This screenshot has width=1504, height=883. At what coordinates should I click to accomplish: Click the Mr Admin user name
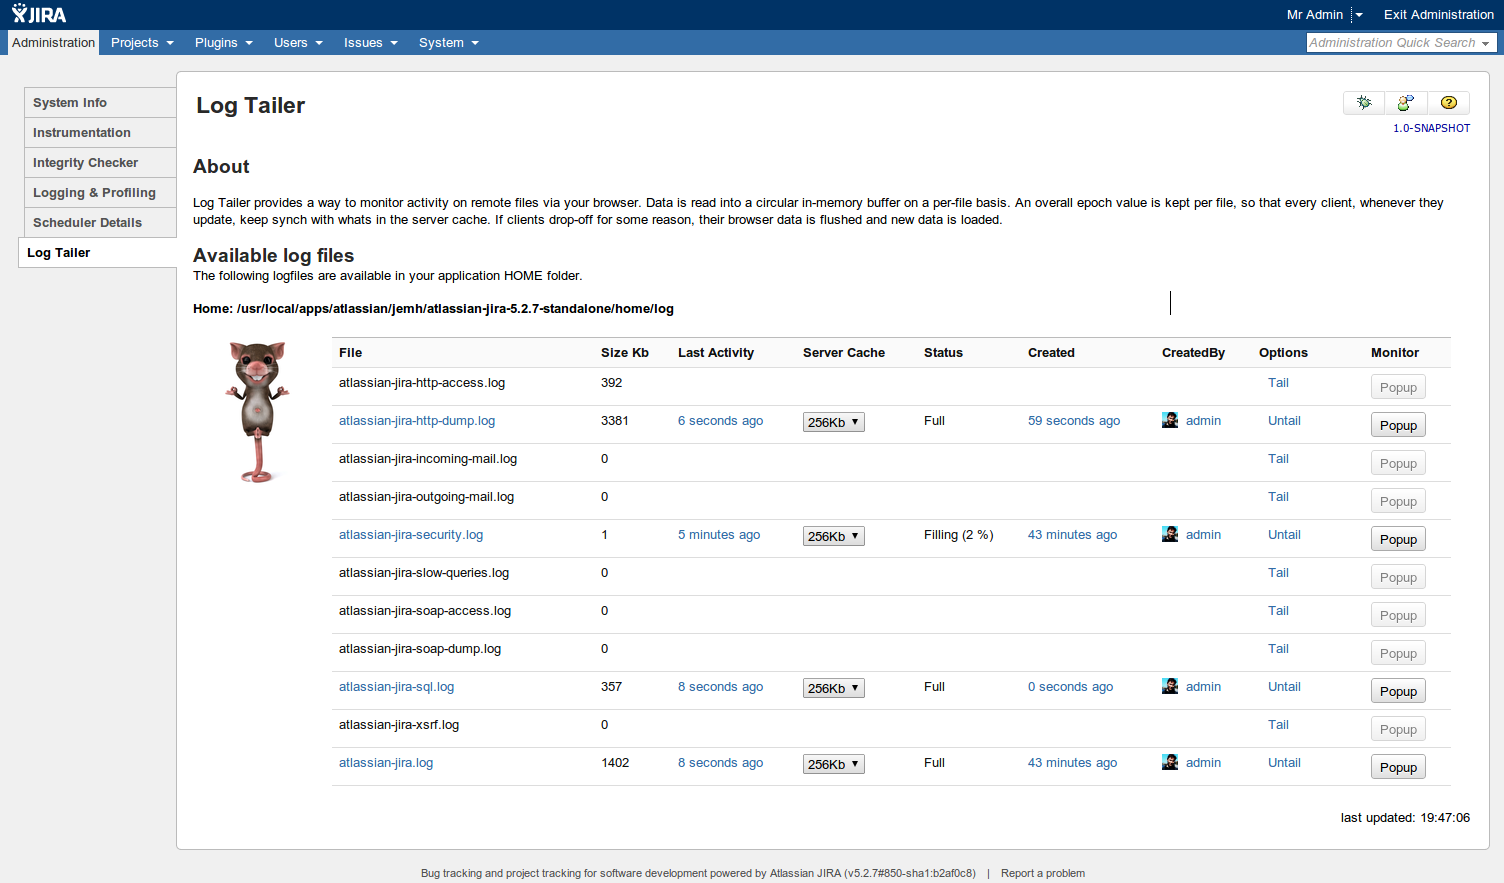(x=1314, y=14)
